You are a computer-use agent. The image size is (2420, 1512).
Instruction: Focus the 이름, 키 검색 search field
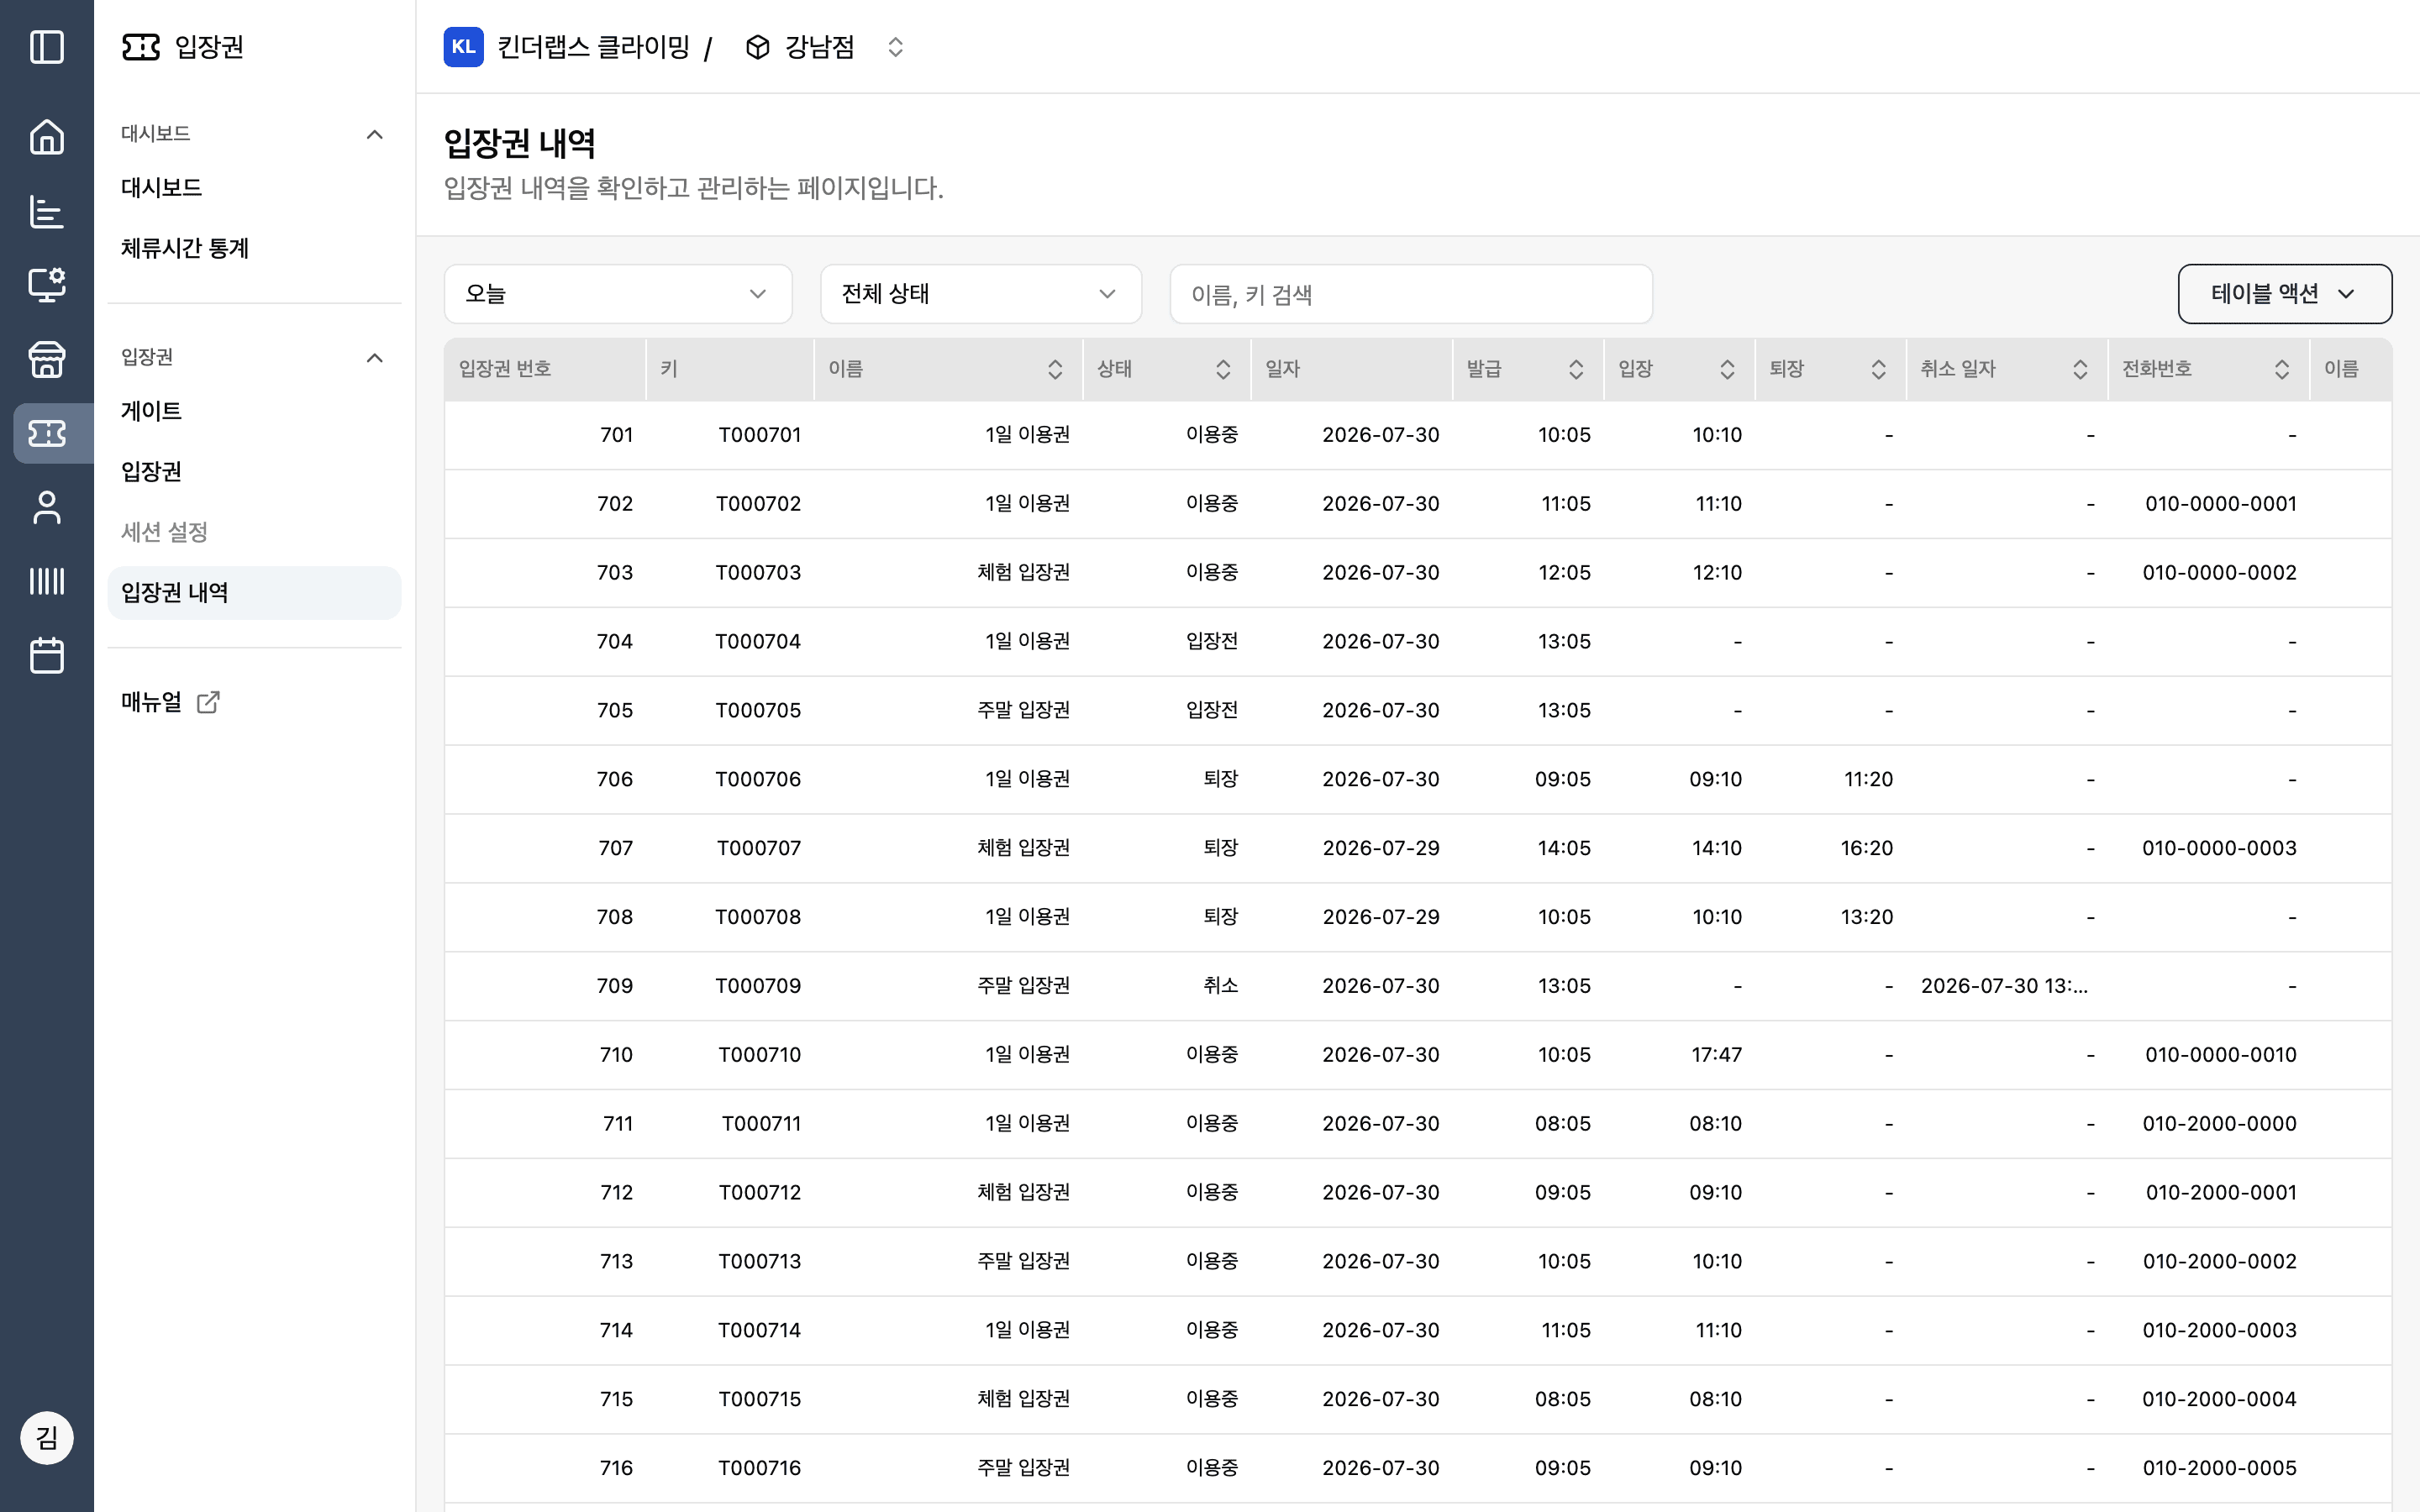(1411, 294)
